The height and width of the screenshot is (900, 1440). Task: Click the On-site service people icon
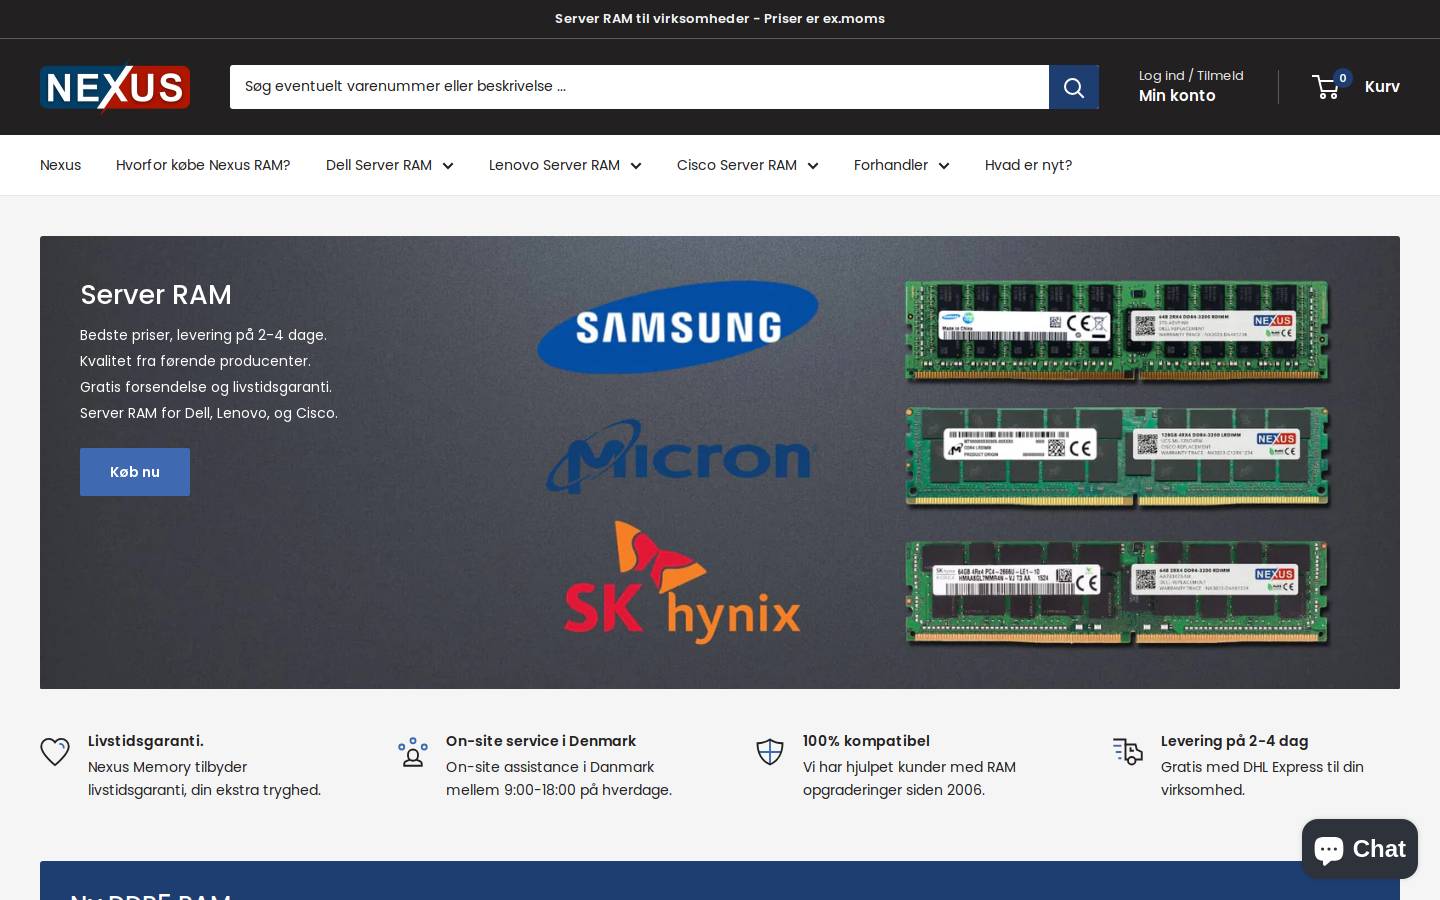pyautogui.click(x=412, y=751)
